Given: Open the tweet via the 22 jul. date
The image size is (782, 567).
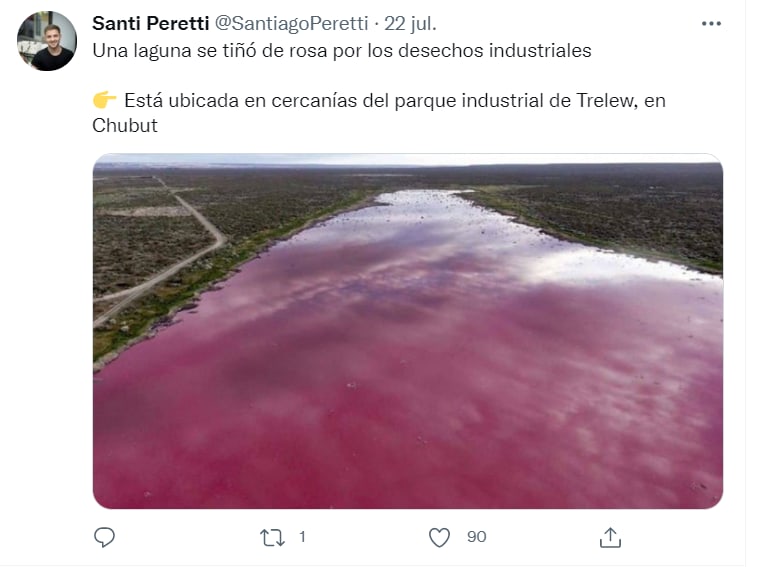Looking at the screenshot, I should pos(410,23).
